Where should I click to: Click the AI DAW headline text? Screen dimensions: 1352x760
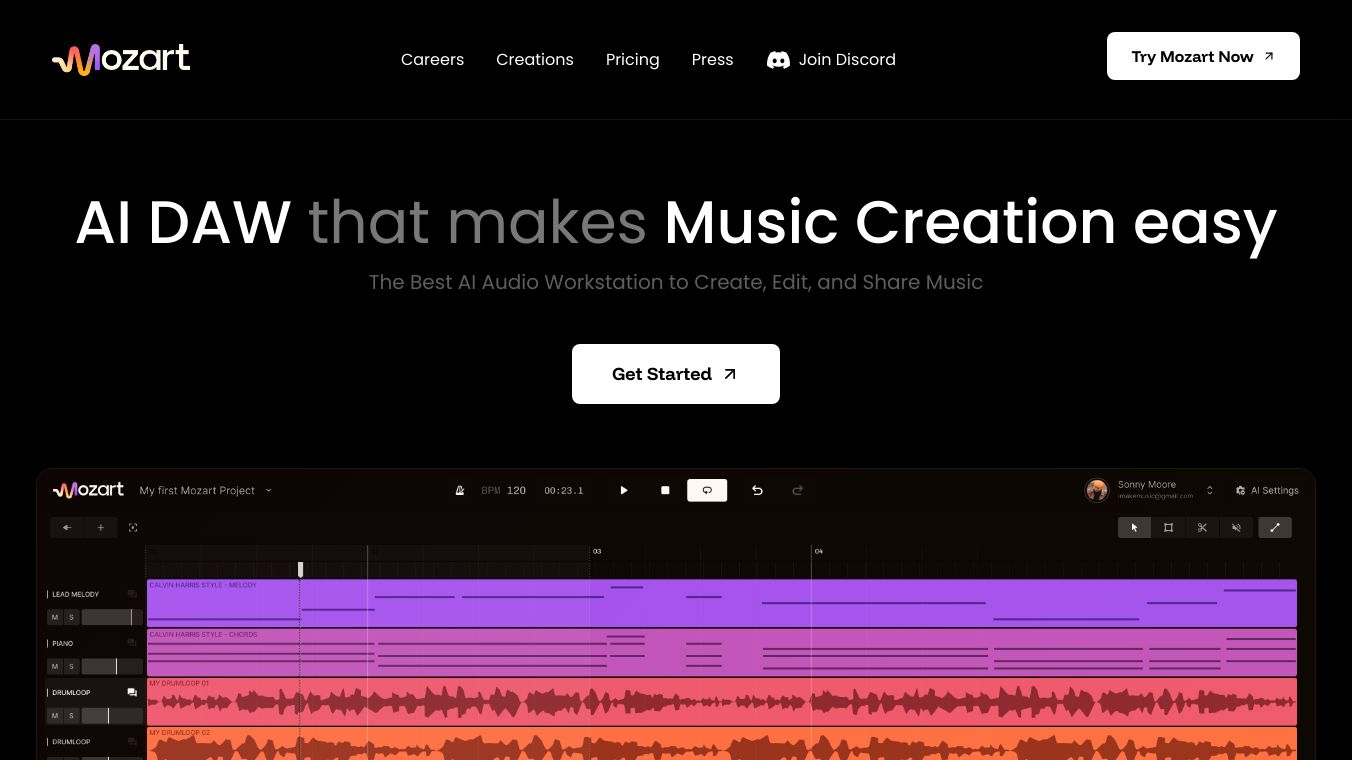(183, 222)
